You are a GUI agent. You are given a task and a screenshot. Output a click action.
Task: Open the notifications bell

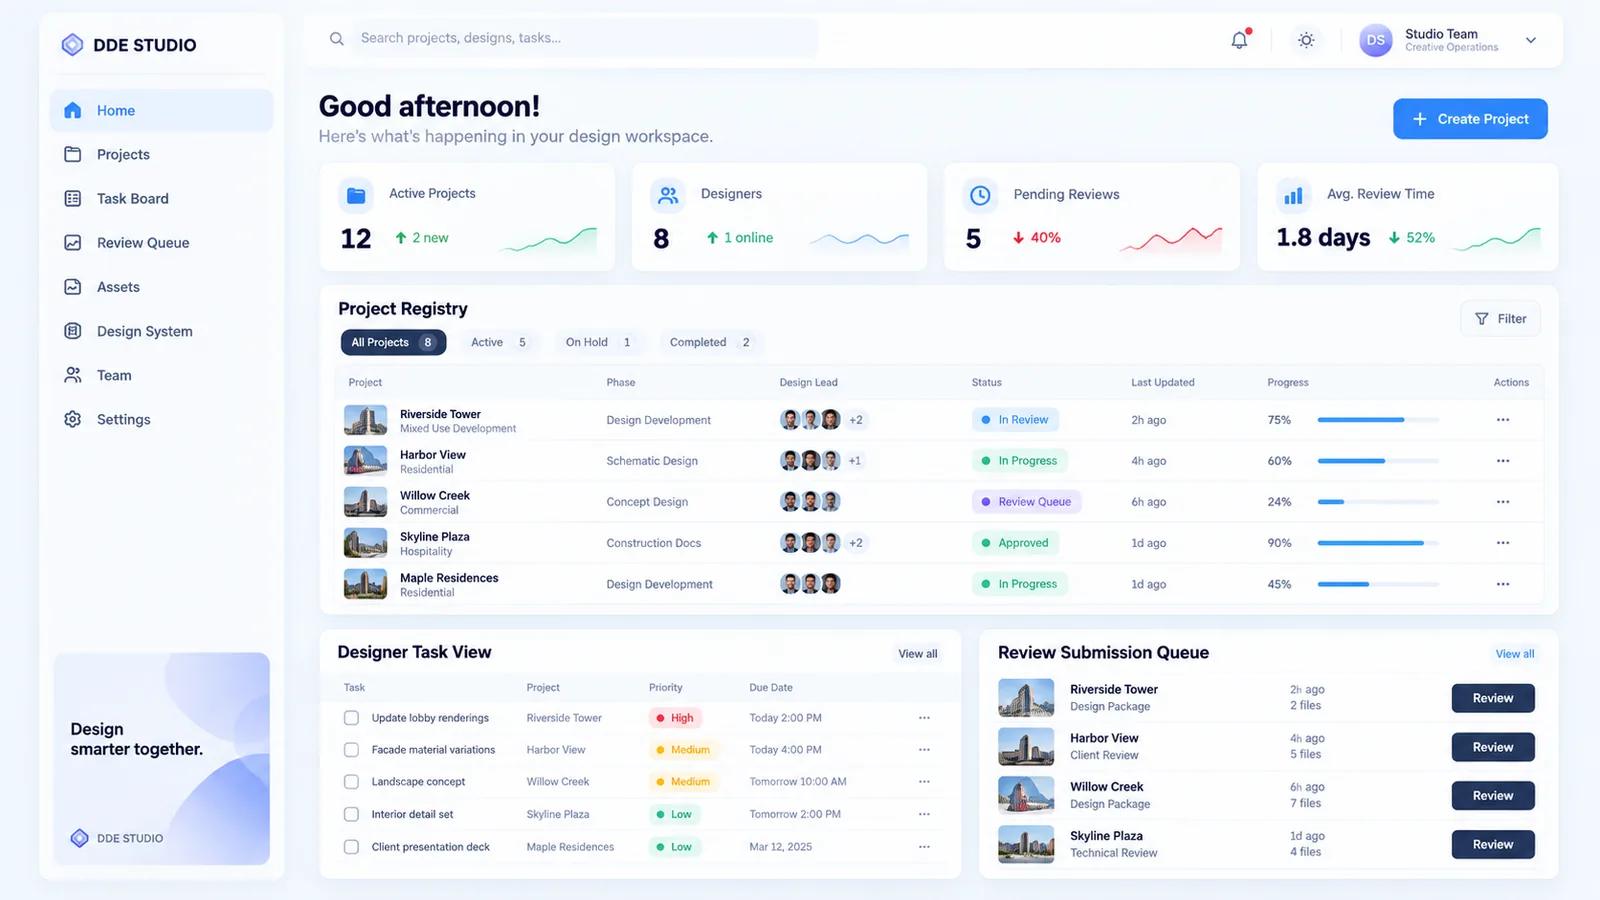[1239, 40]
